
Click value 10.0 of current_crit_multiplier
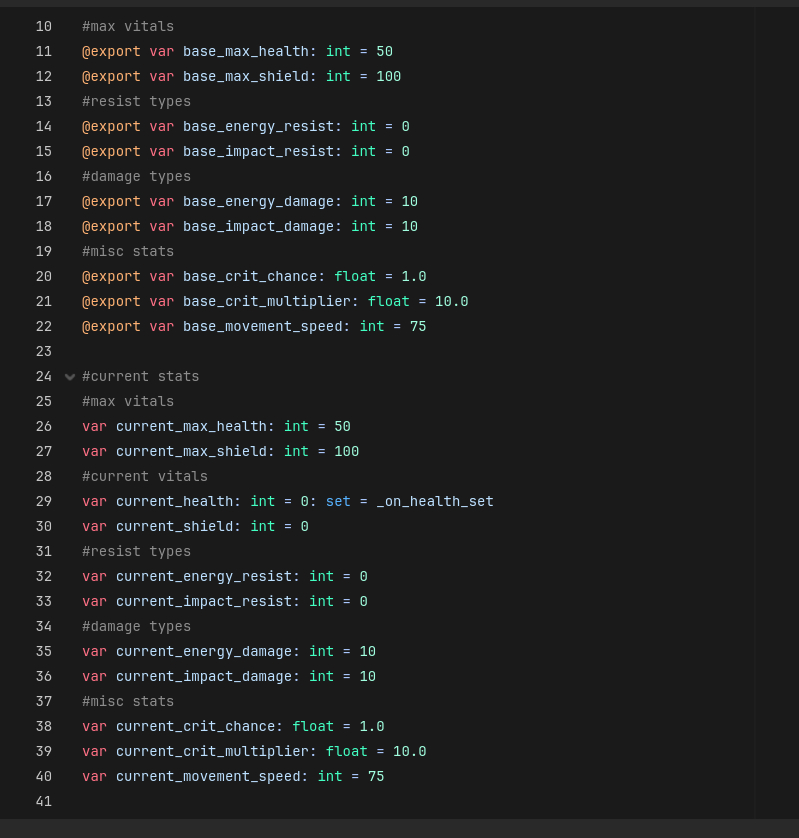(x=410, y=751)
